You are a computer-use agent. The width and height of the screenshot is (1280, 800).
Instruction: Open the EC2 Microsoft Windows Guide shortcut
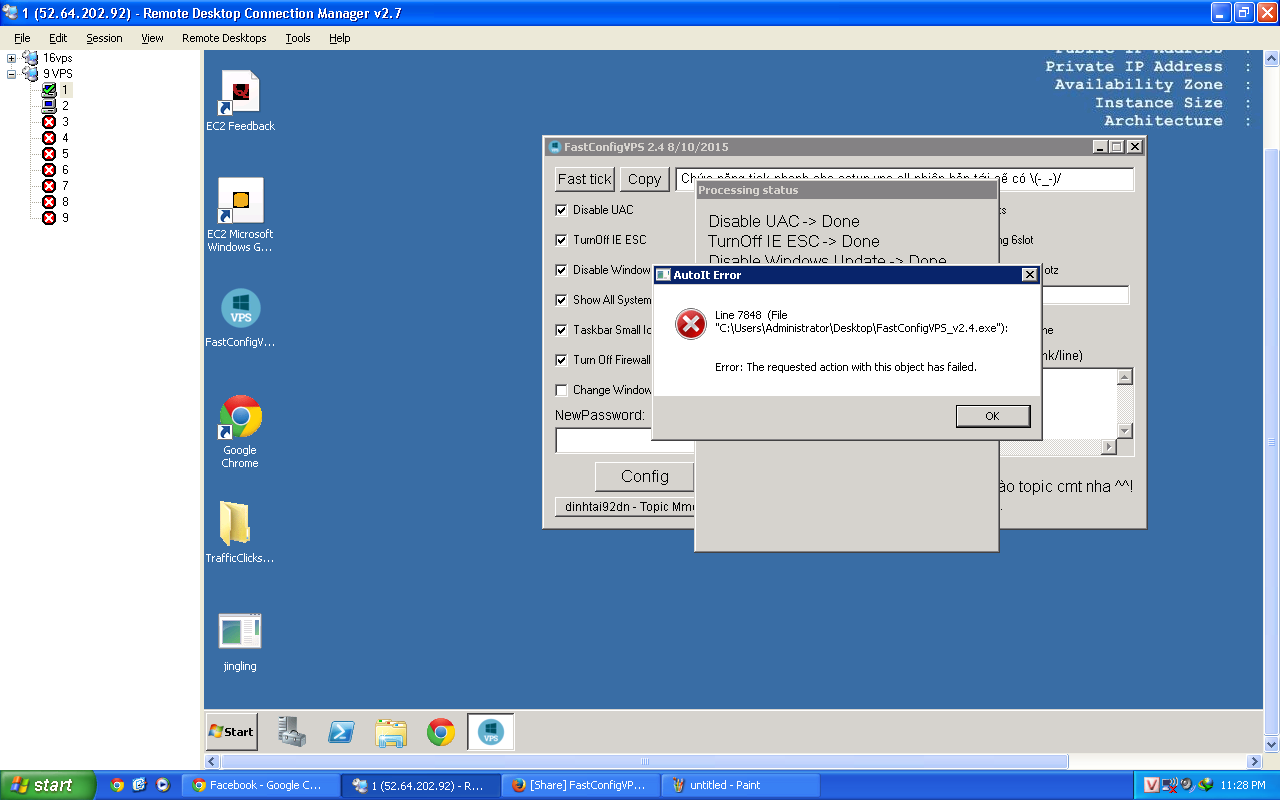tap(240, 215)
